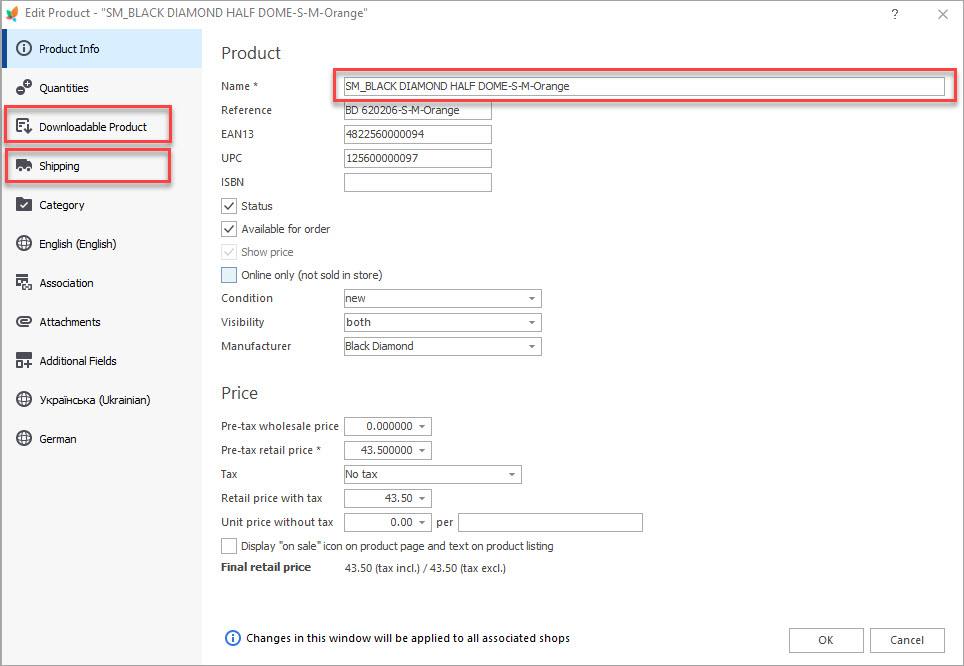Click the "Changes in this window" notice text
Screen dimensions: 964x666
coord(408,638)
